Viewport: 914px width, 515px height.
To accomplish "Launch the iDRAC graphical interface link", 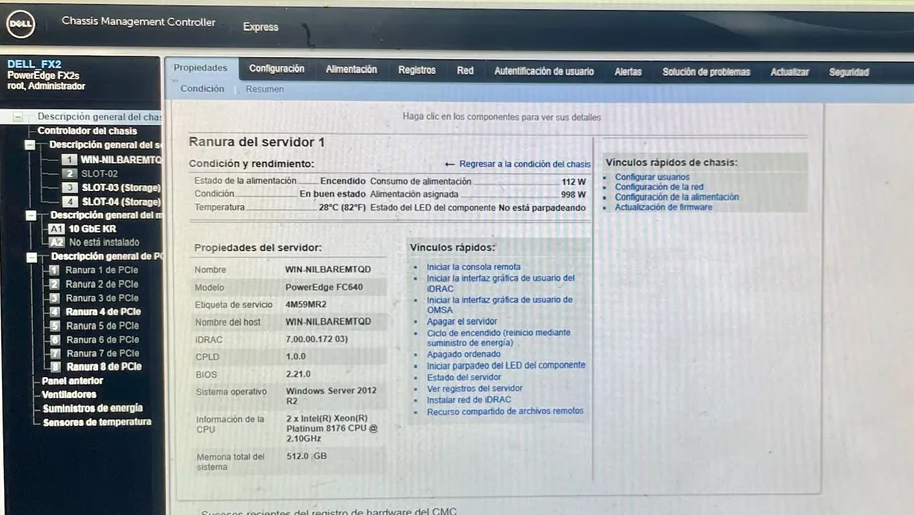I will click(501, 283).
